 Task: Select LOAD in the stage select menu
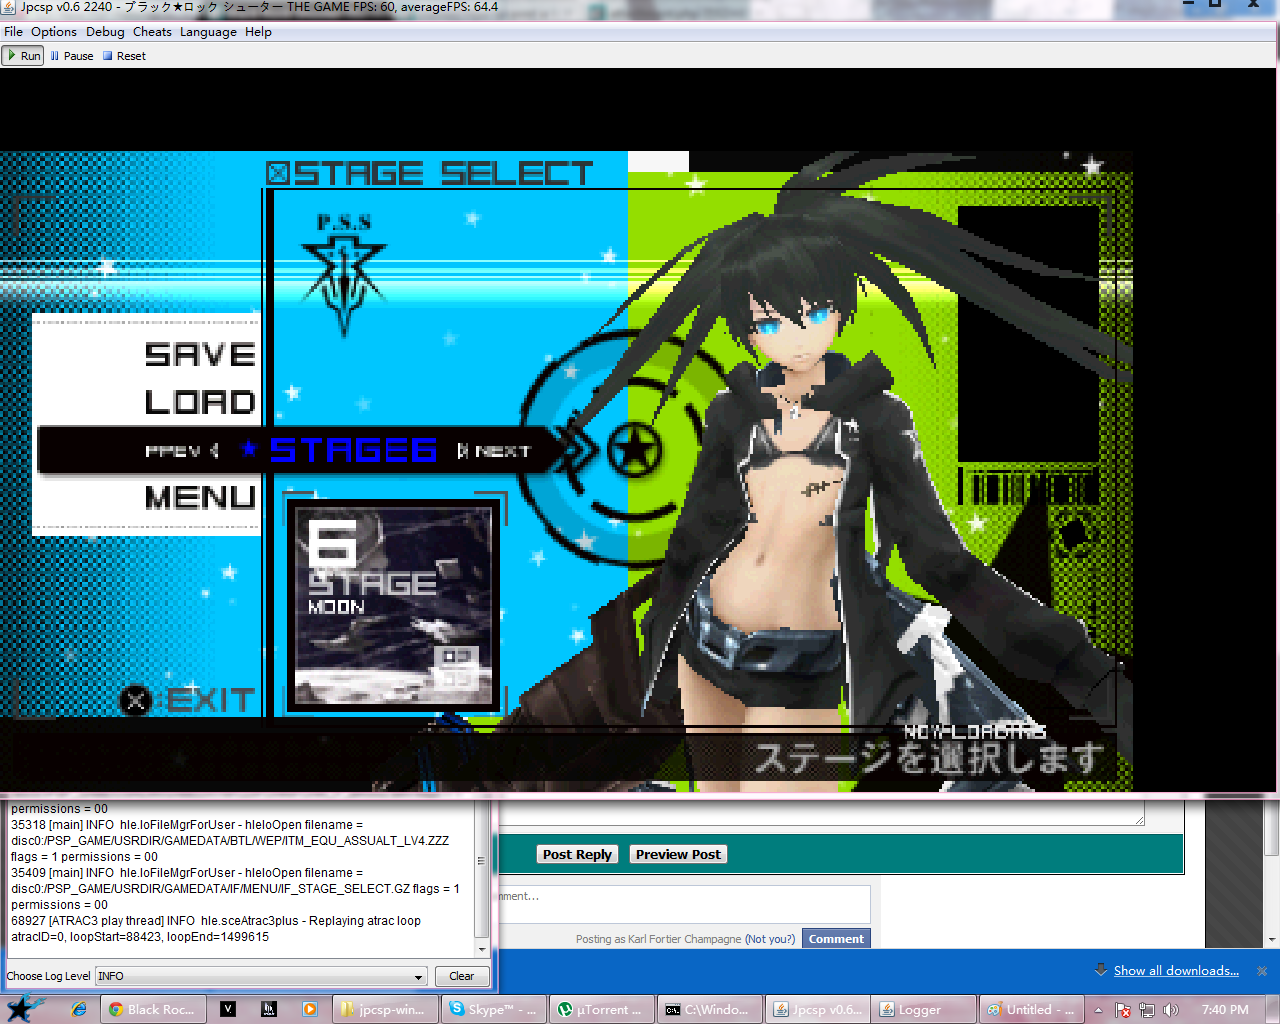(x=200, y=402)
